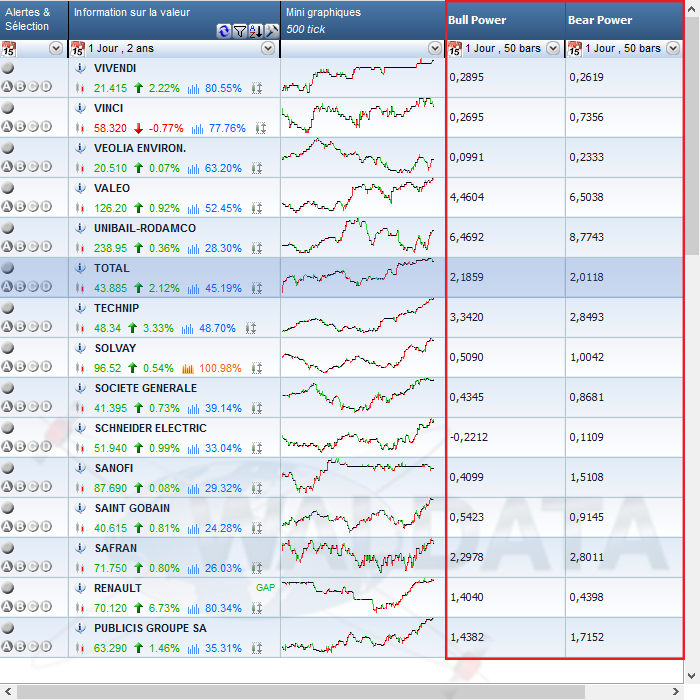The image size is (700, 700).
Task: Click vertical scrollbar up arrow
Action: click(692, 10)
